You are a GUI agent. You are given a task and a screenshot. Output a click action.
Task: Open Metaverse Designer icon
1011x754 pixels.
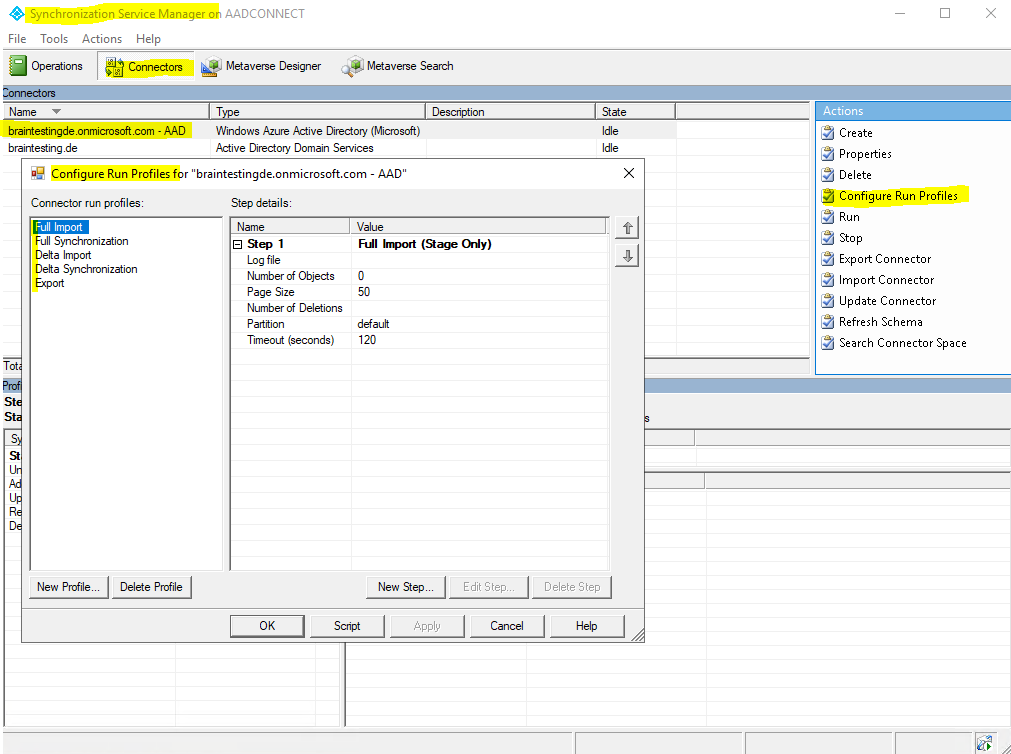(211, 66)
